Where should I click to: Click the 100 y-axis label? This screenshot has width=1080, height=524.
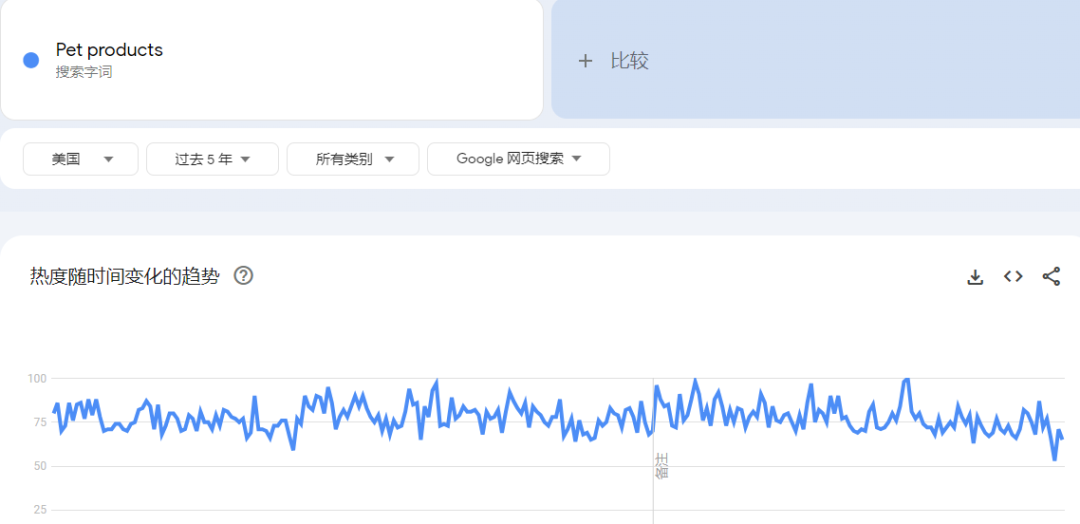click(x=37, y=378)
